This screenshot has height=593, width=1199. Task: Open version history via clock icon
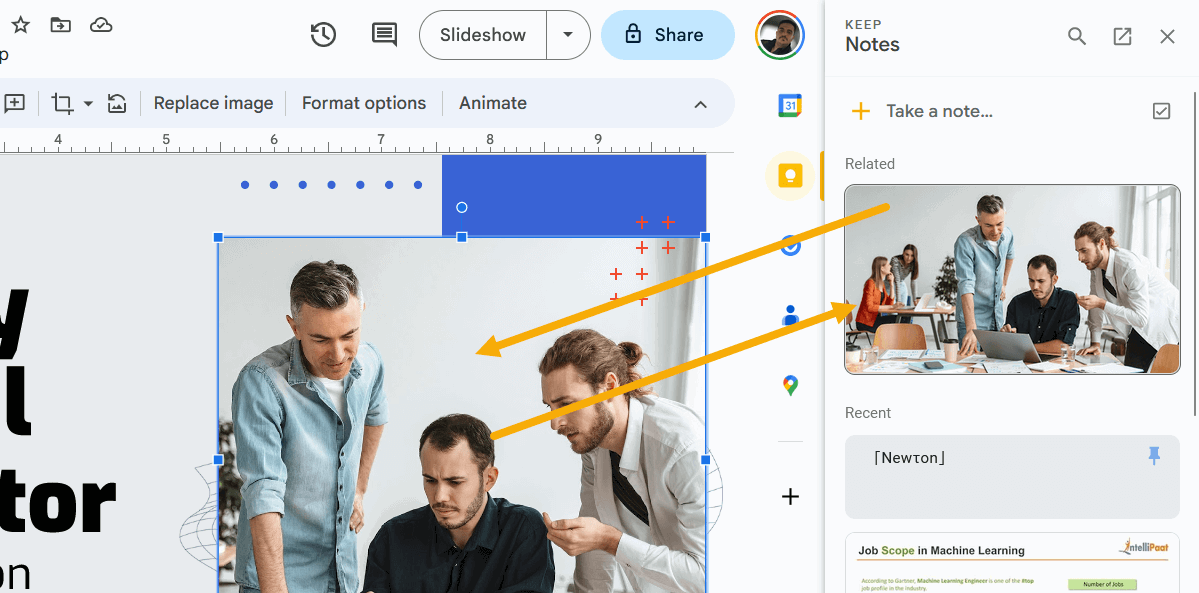(x=322, y=34)
